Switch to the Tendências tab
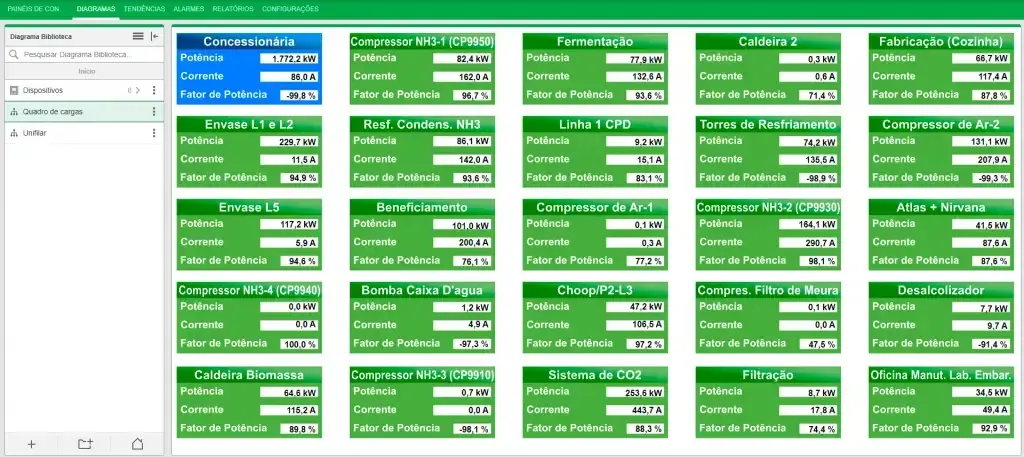Viewport: 1024px width, 457px height. pos(144,9)
